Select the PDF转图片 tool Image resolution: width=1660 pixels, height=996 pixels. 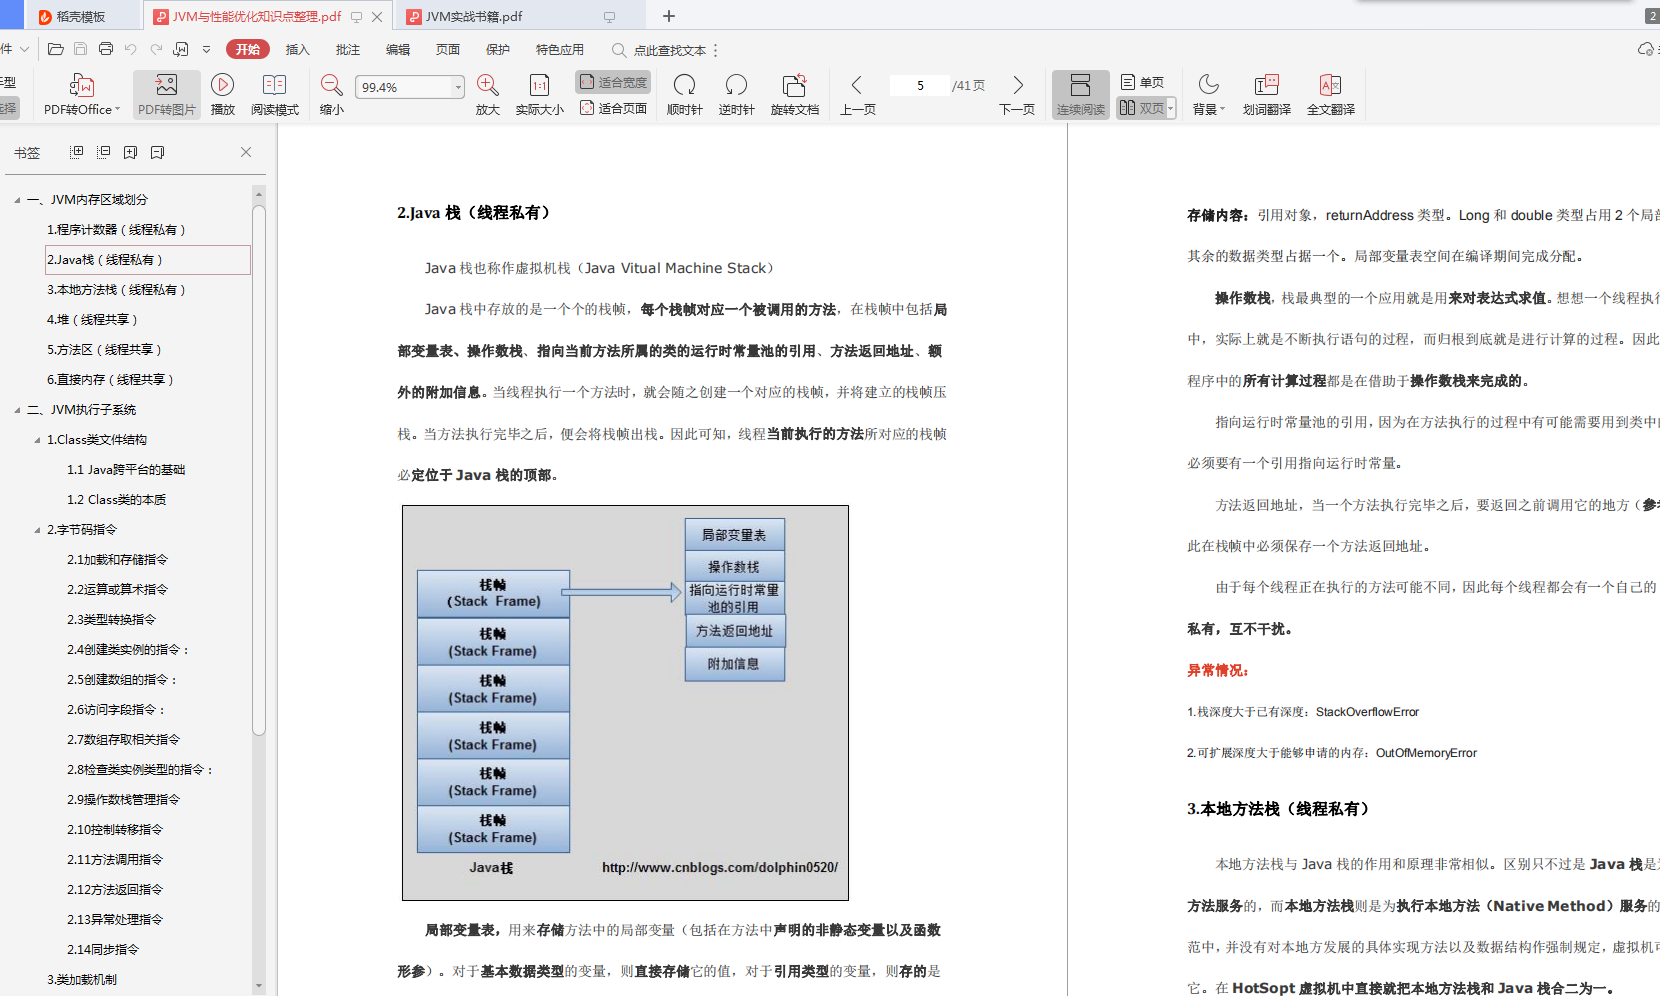click(167, 95)
